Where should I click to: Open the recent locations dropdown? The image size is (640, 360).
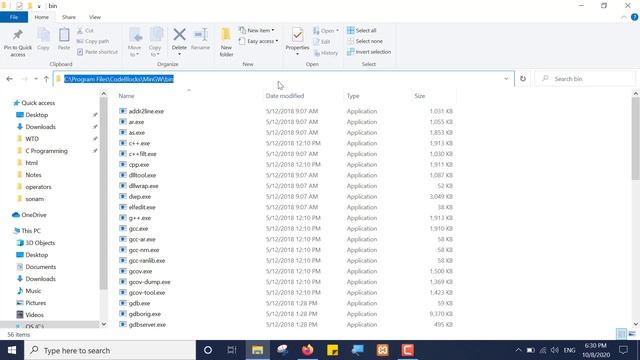36,79
